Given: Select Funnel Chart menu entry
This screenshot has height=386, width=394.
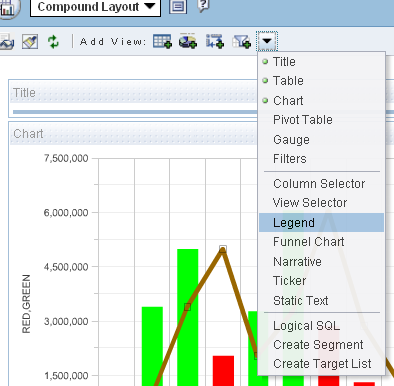Looking at the screenshot, I should [321, 242].
